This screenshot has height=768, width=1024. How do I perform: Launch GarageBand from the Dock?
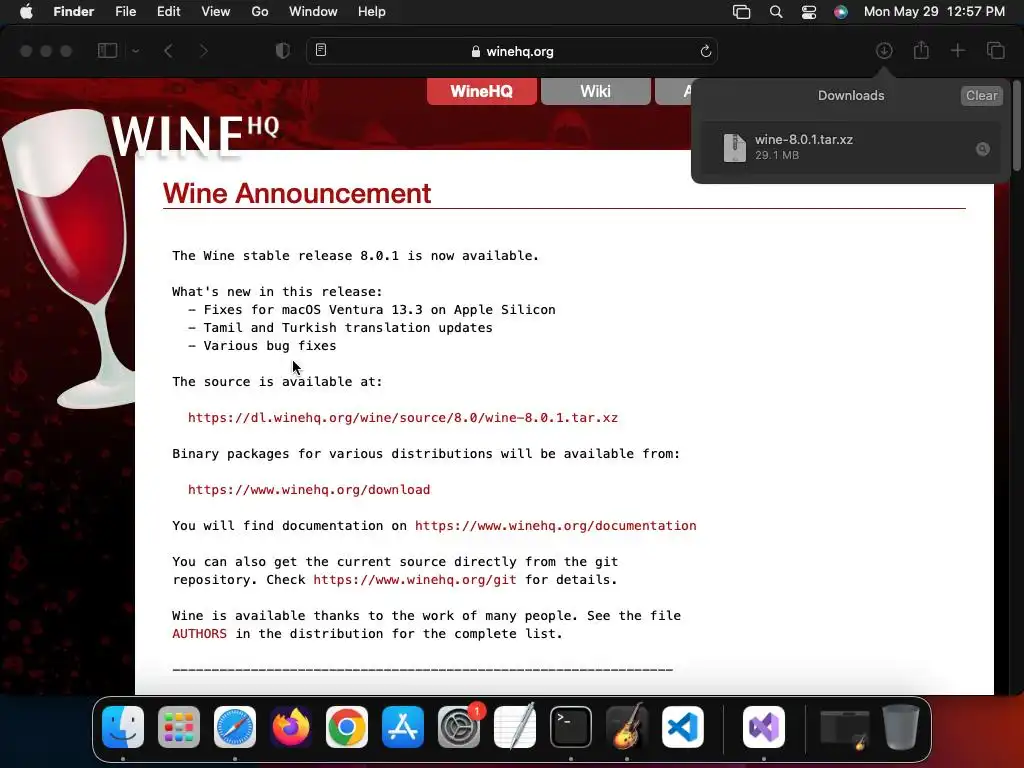(x=627, y=727)
